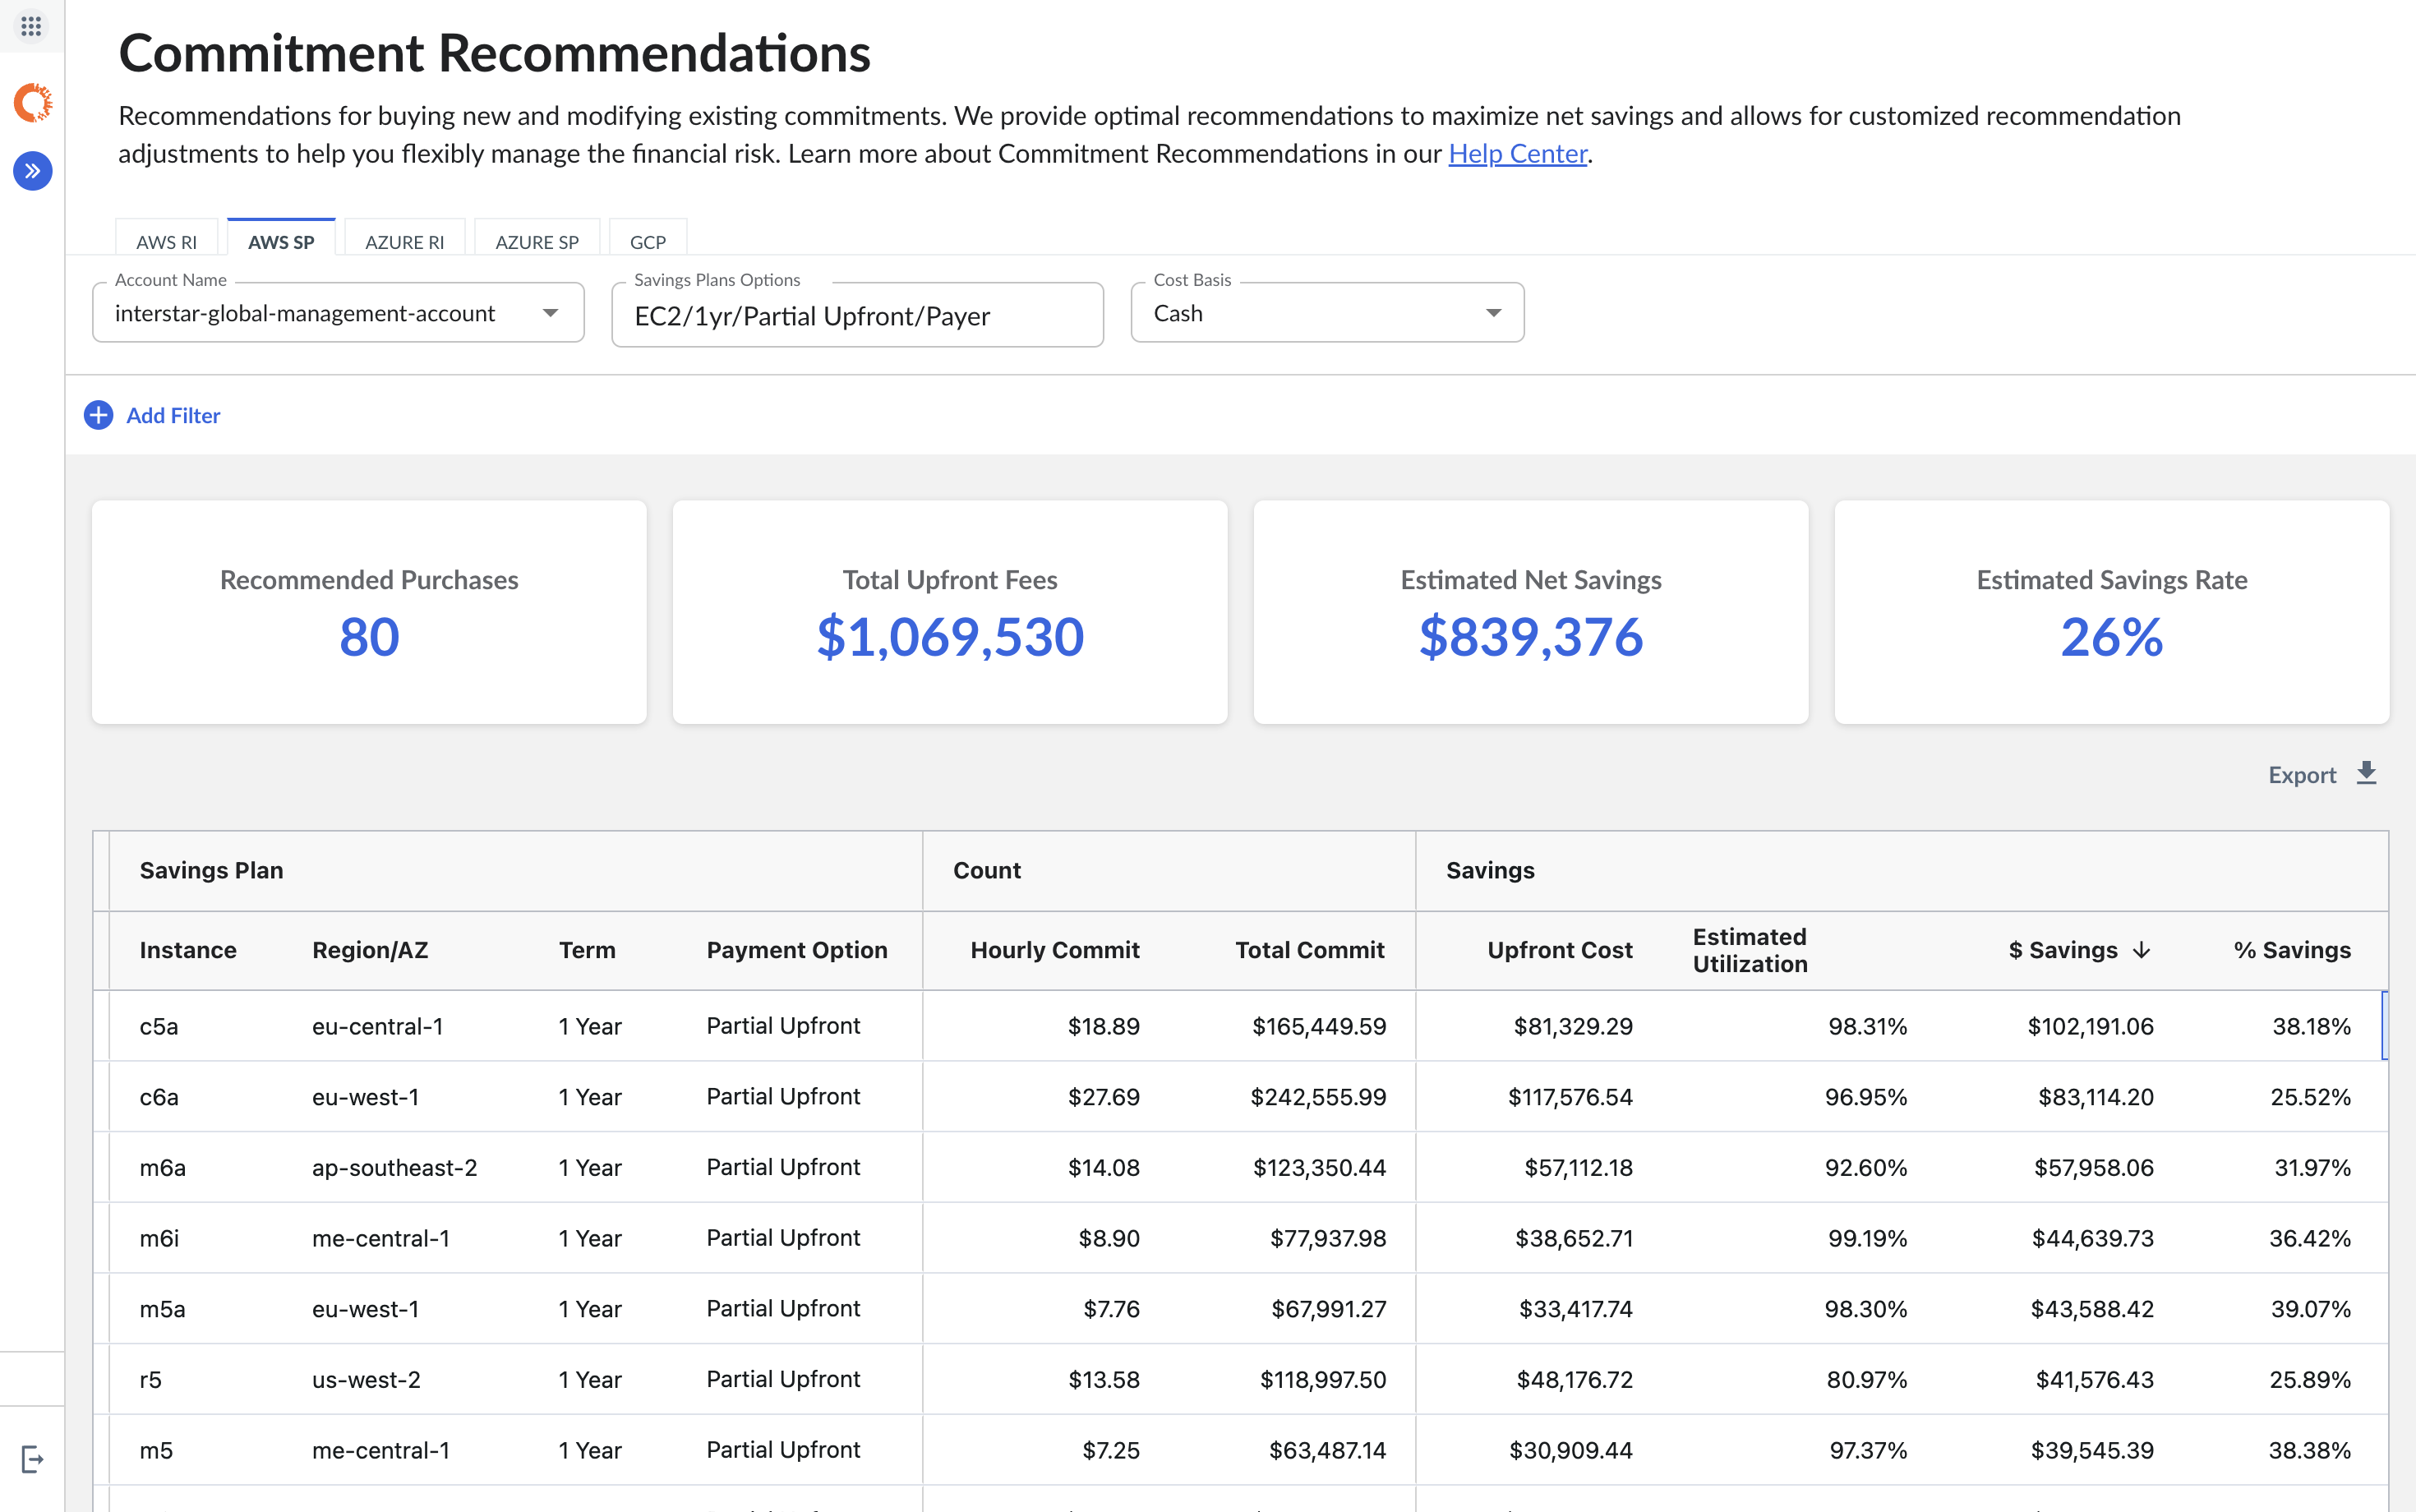Image resolution: width=2416 pixels, height=1512 pixels.
Task: Expand sidebar with double-chevron icon
Action: pyautogui.click(x=33, y=171)
